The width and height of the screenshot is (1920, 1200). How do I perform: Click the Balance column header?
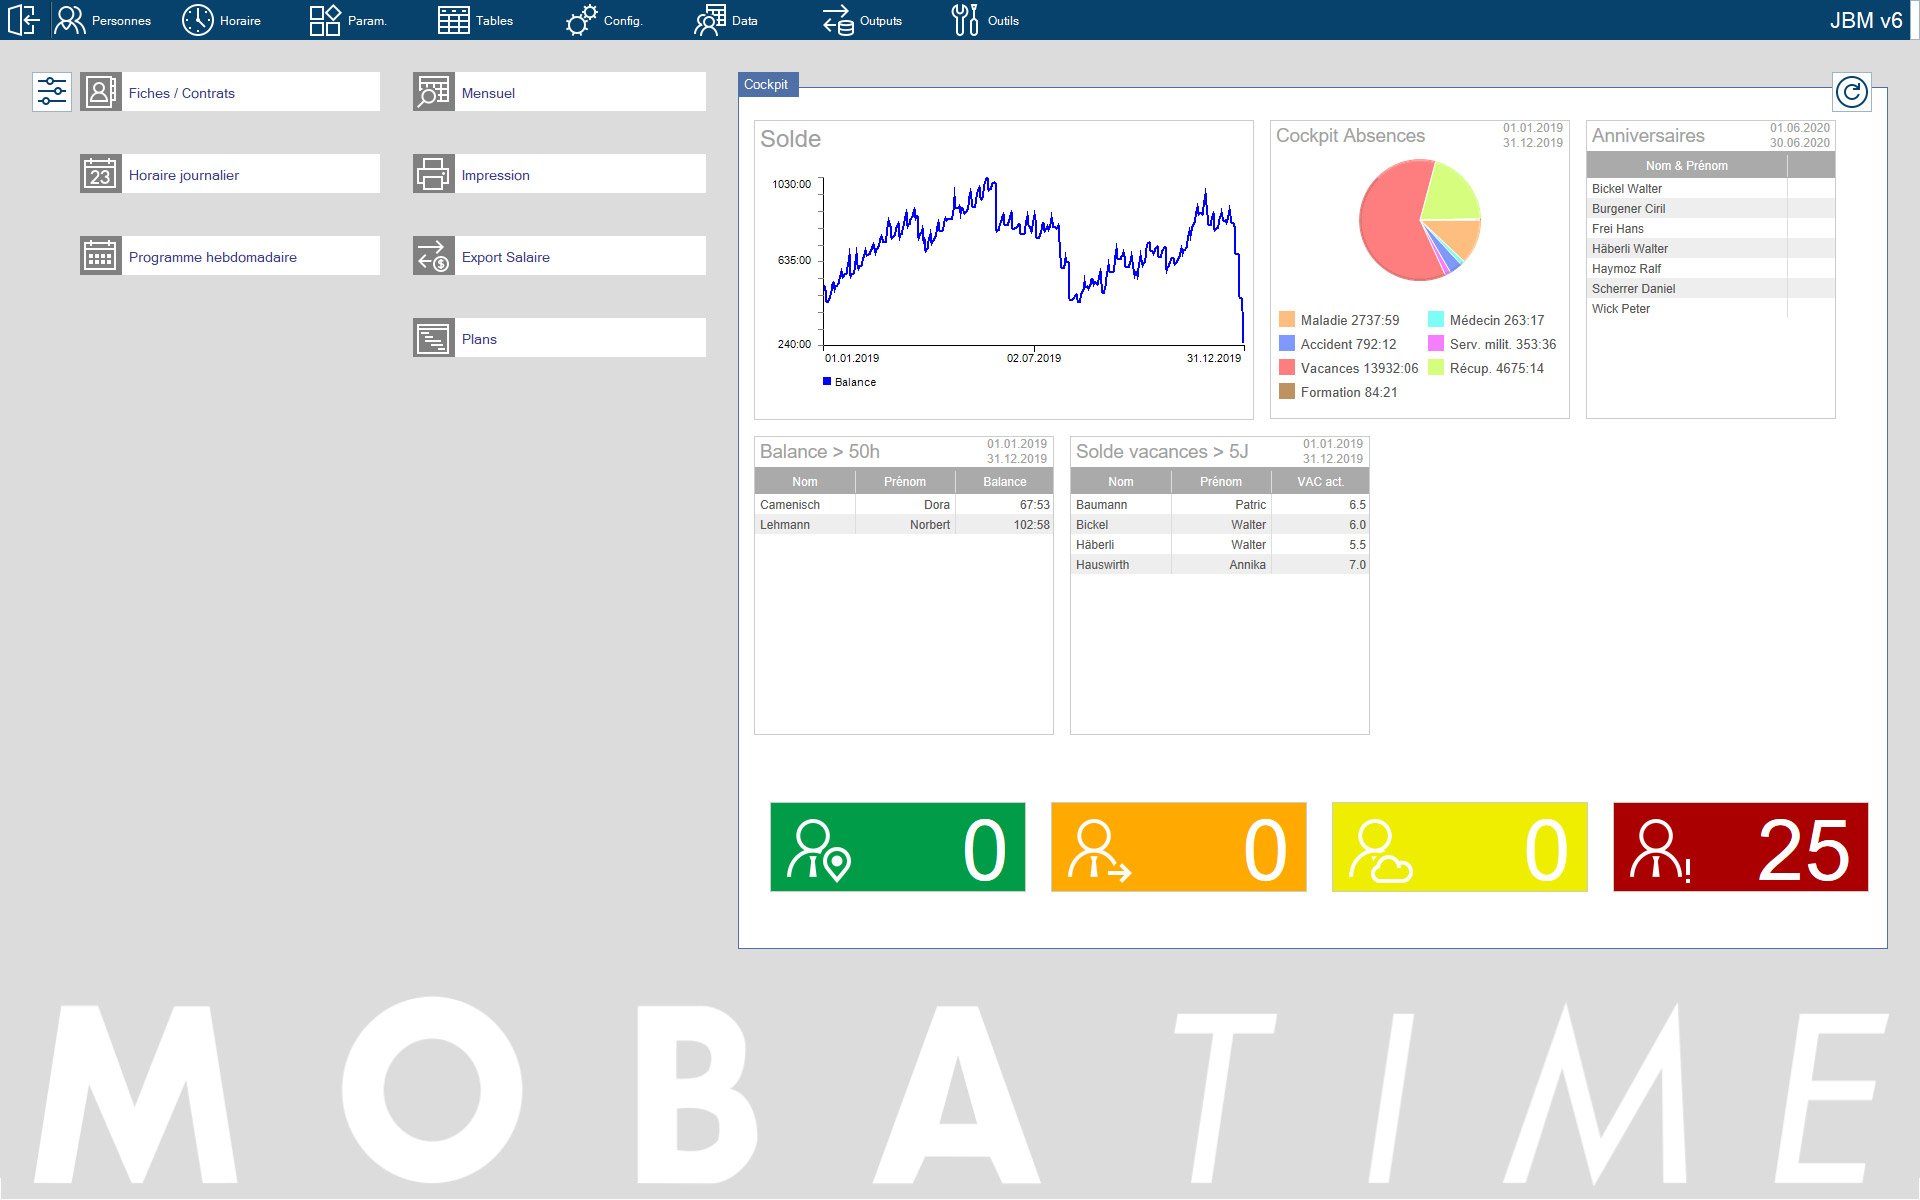pos(1004,482)
